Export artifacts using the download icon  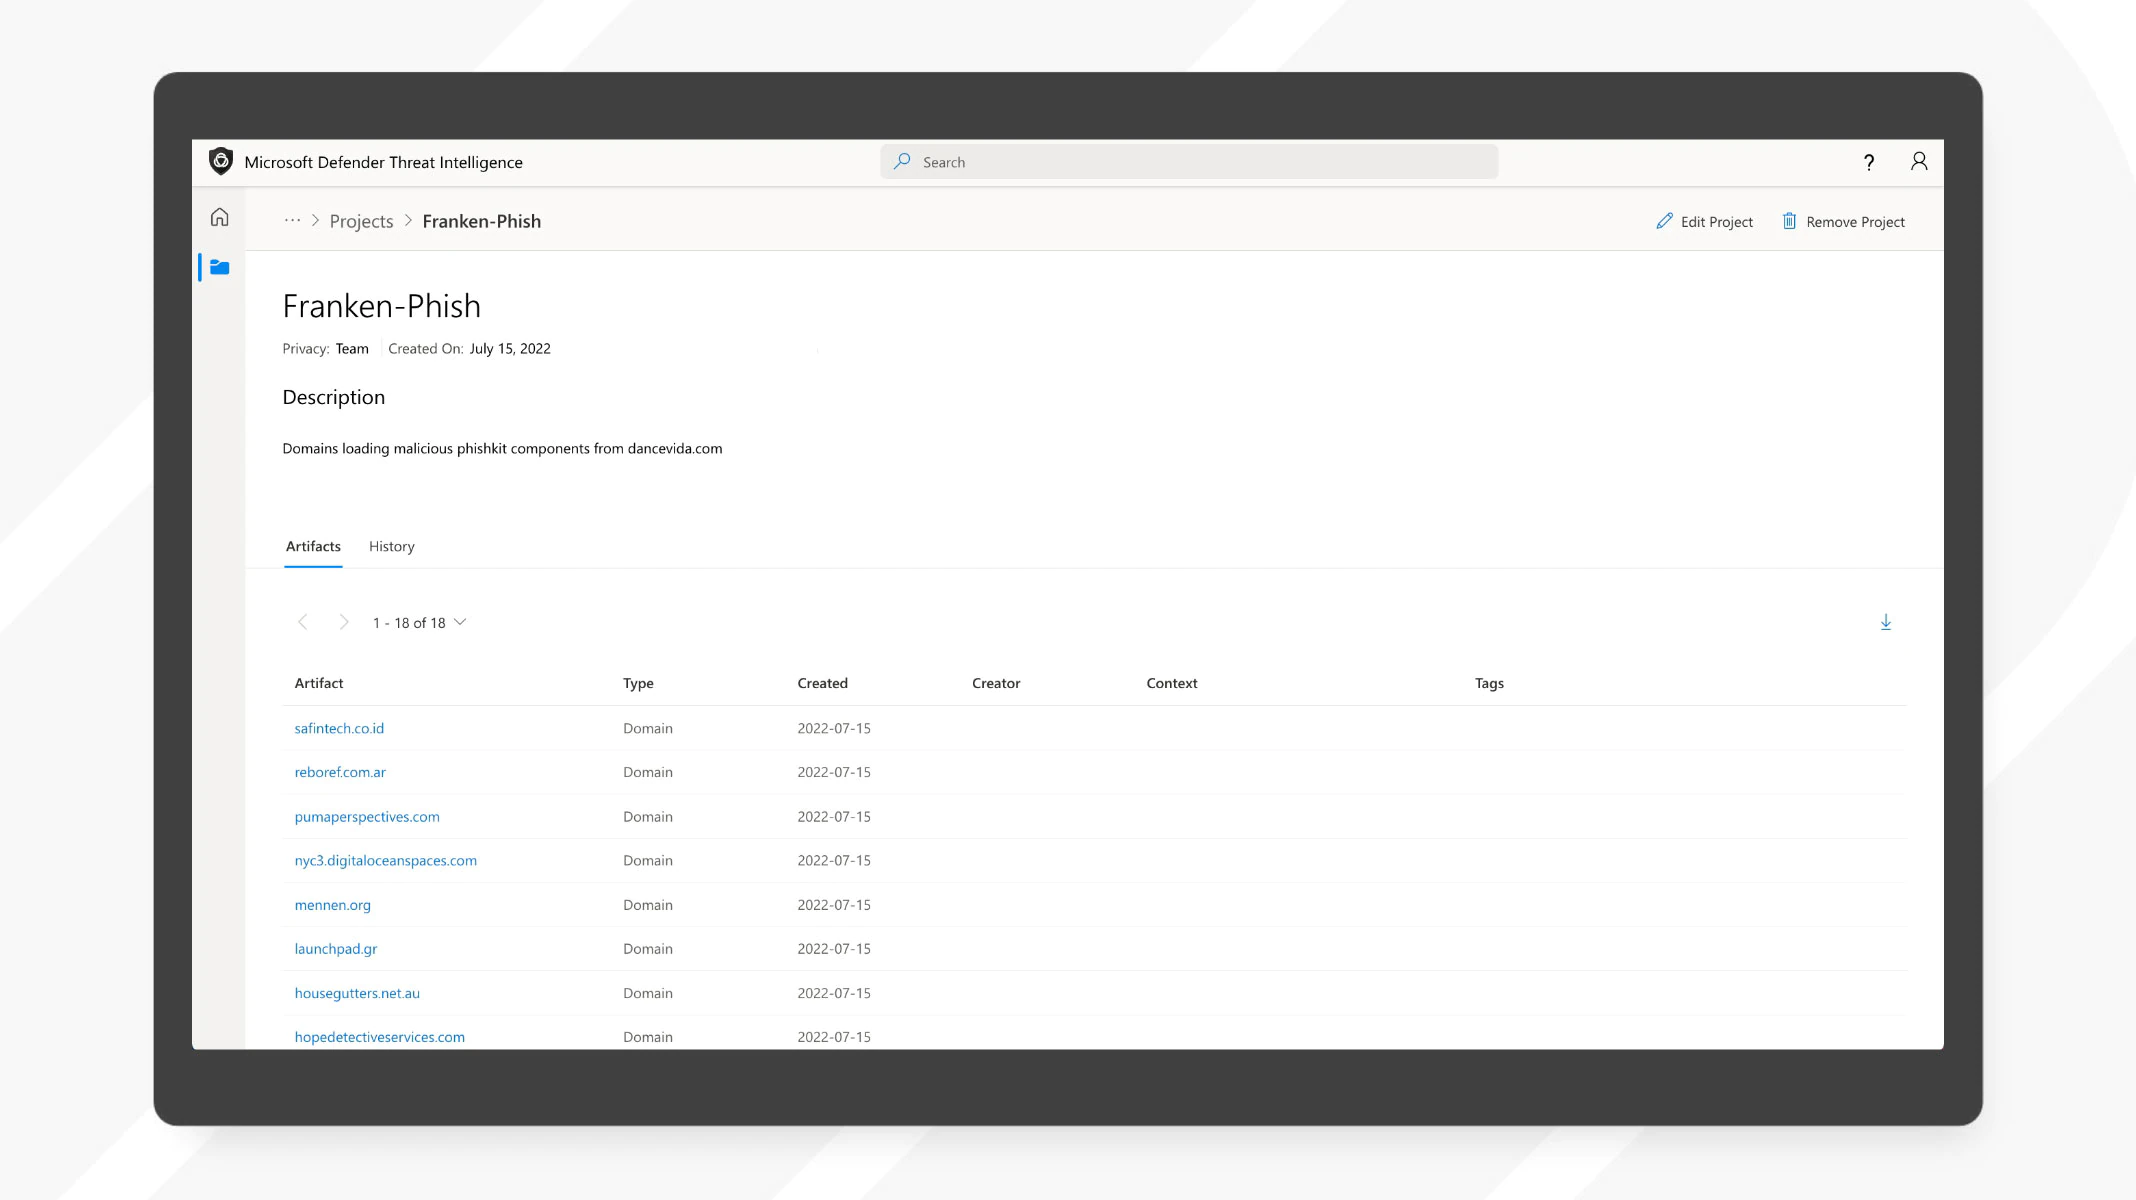1886,621
